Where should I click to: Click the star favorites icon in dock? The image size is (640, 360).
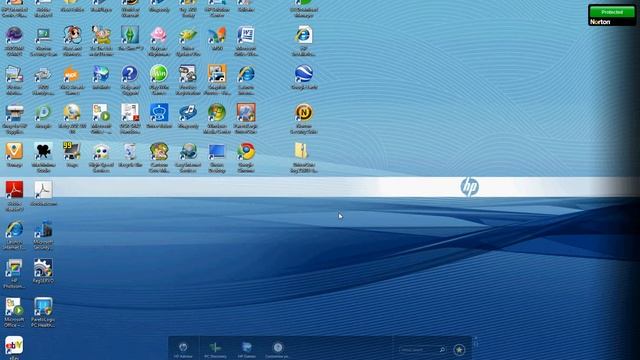(459, 350)
